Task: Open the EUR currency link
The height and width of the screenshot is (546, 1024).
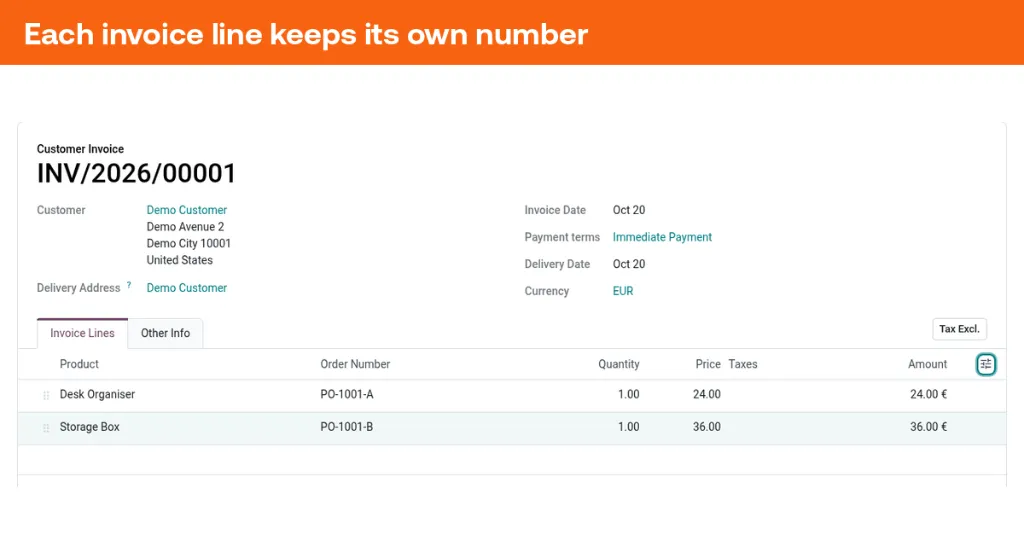Action: (x=623, y=291)
